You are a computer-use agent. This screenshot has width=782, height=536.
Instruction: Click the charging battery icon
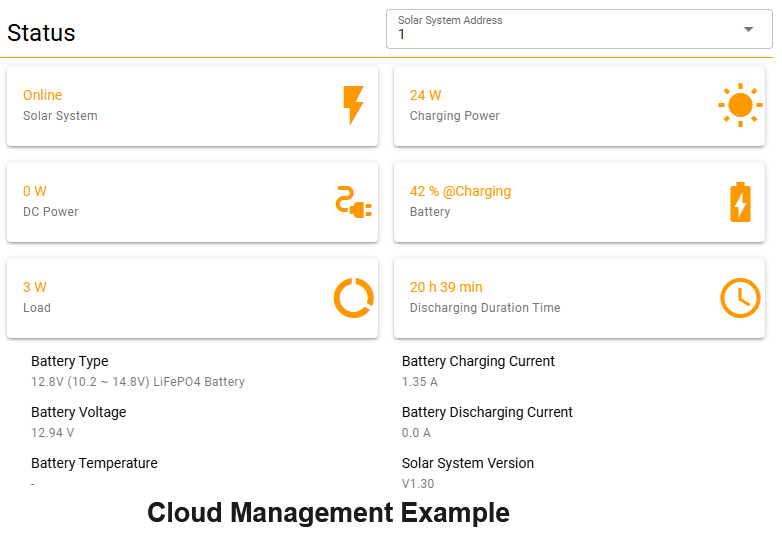tap(740, 202)
